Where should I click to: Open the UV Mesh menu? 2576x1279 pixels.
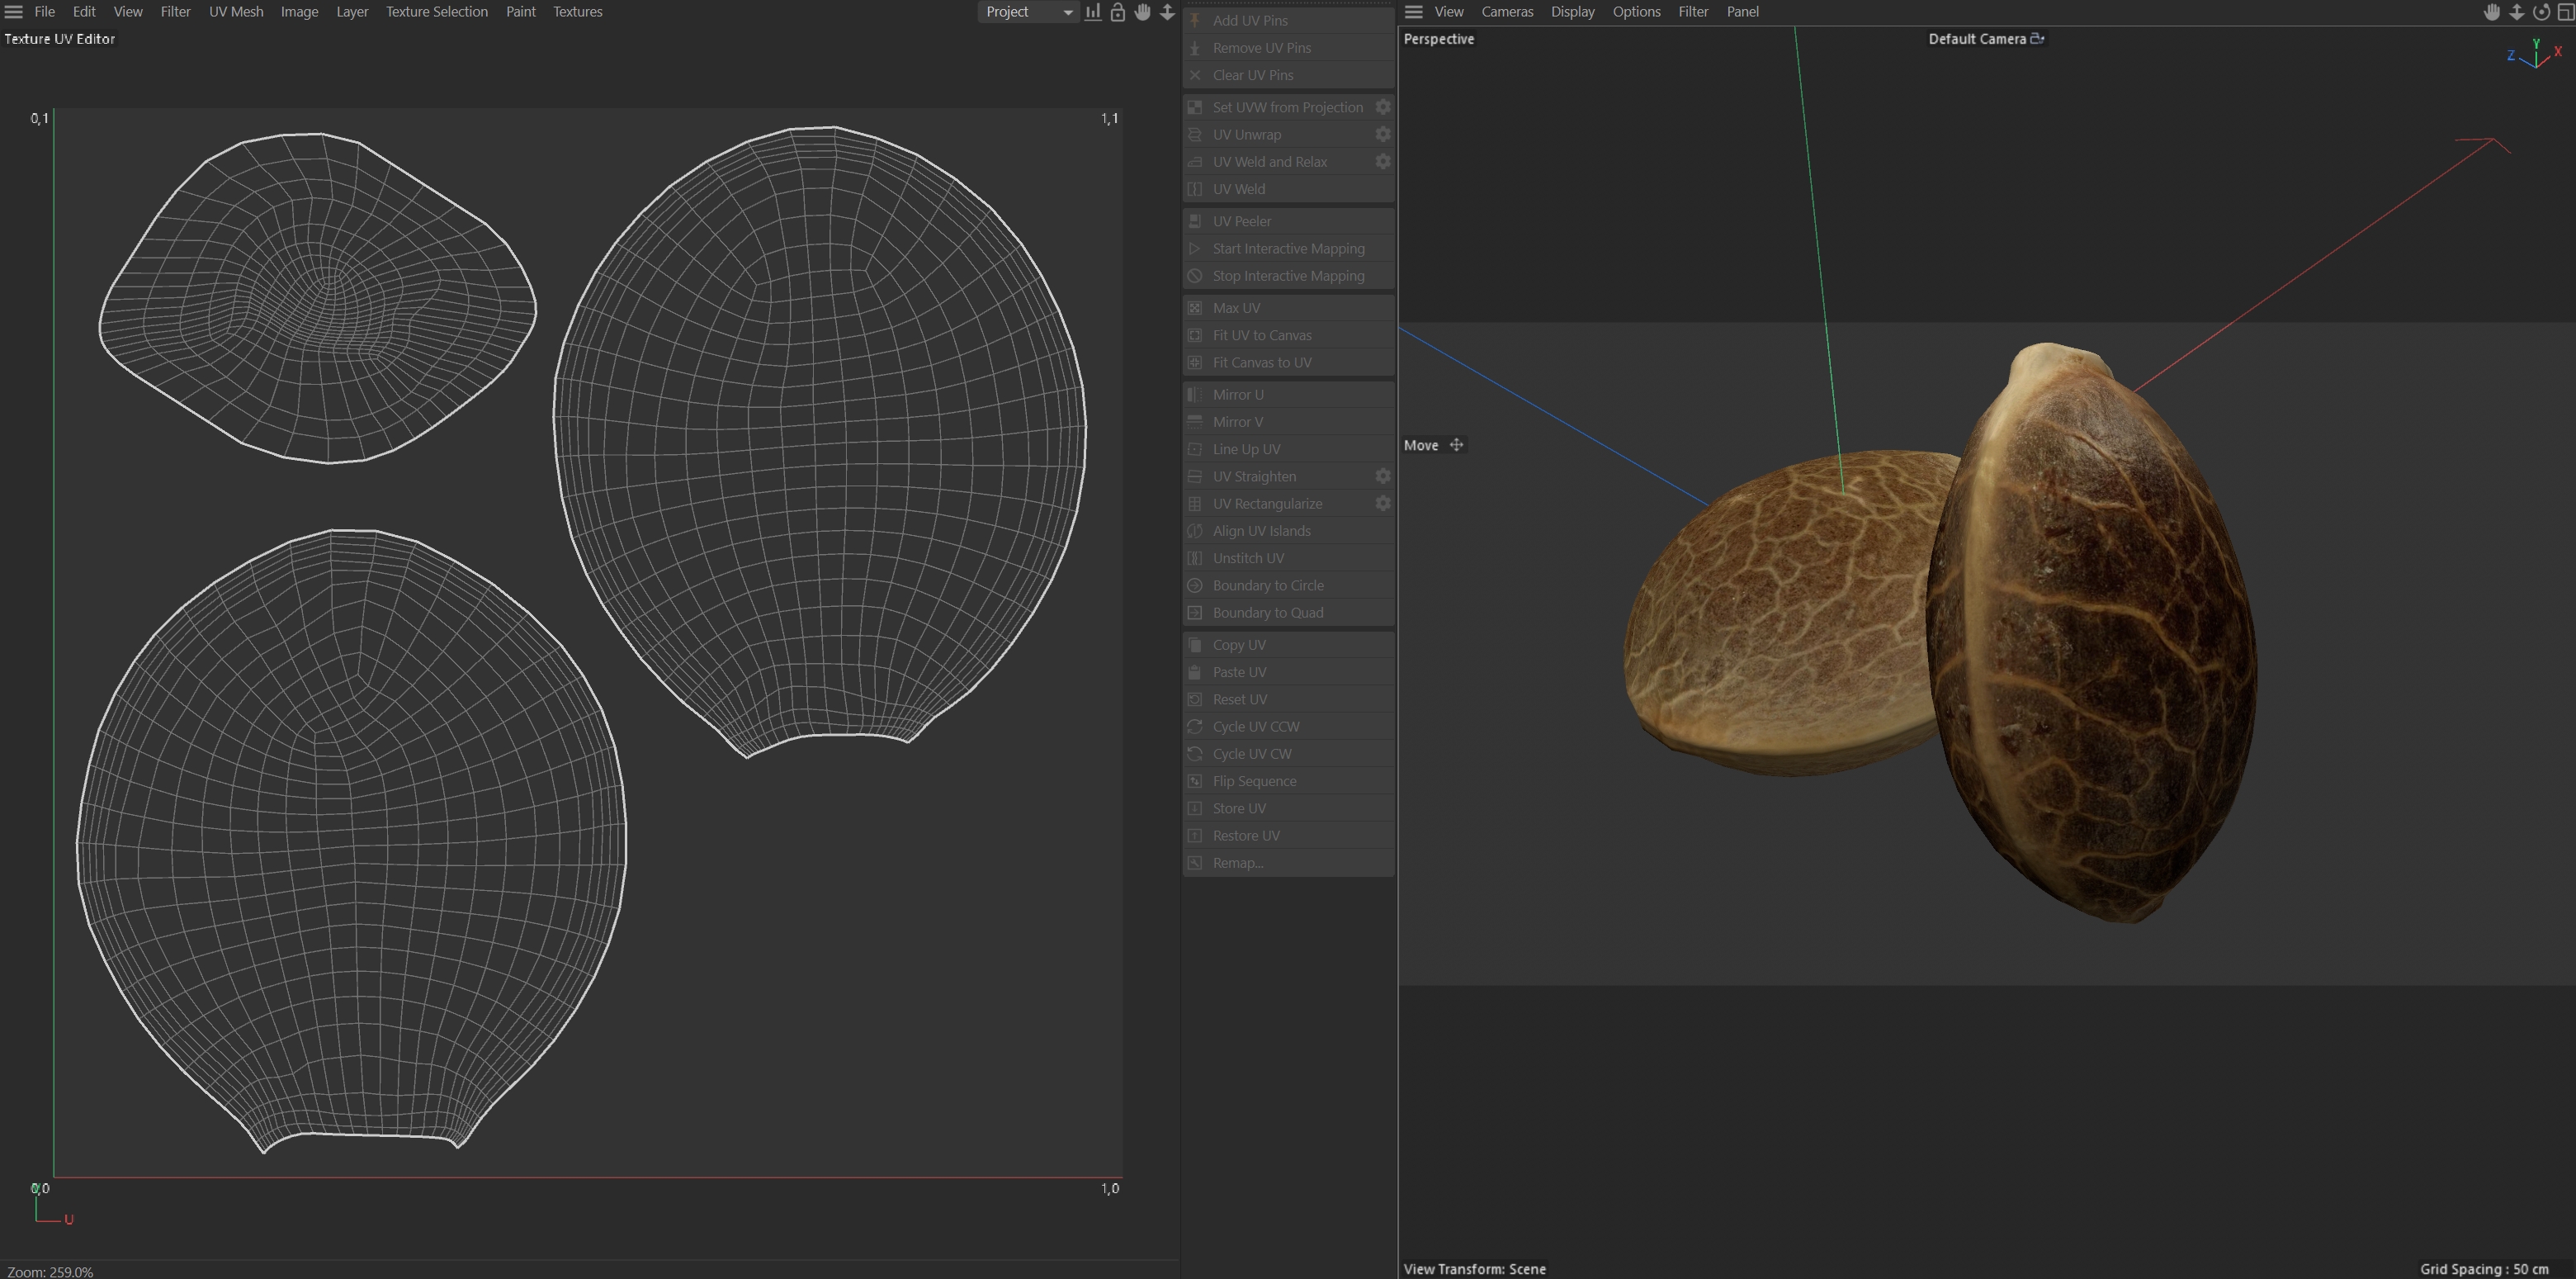pos(236,12)
